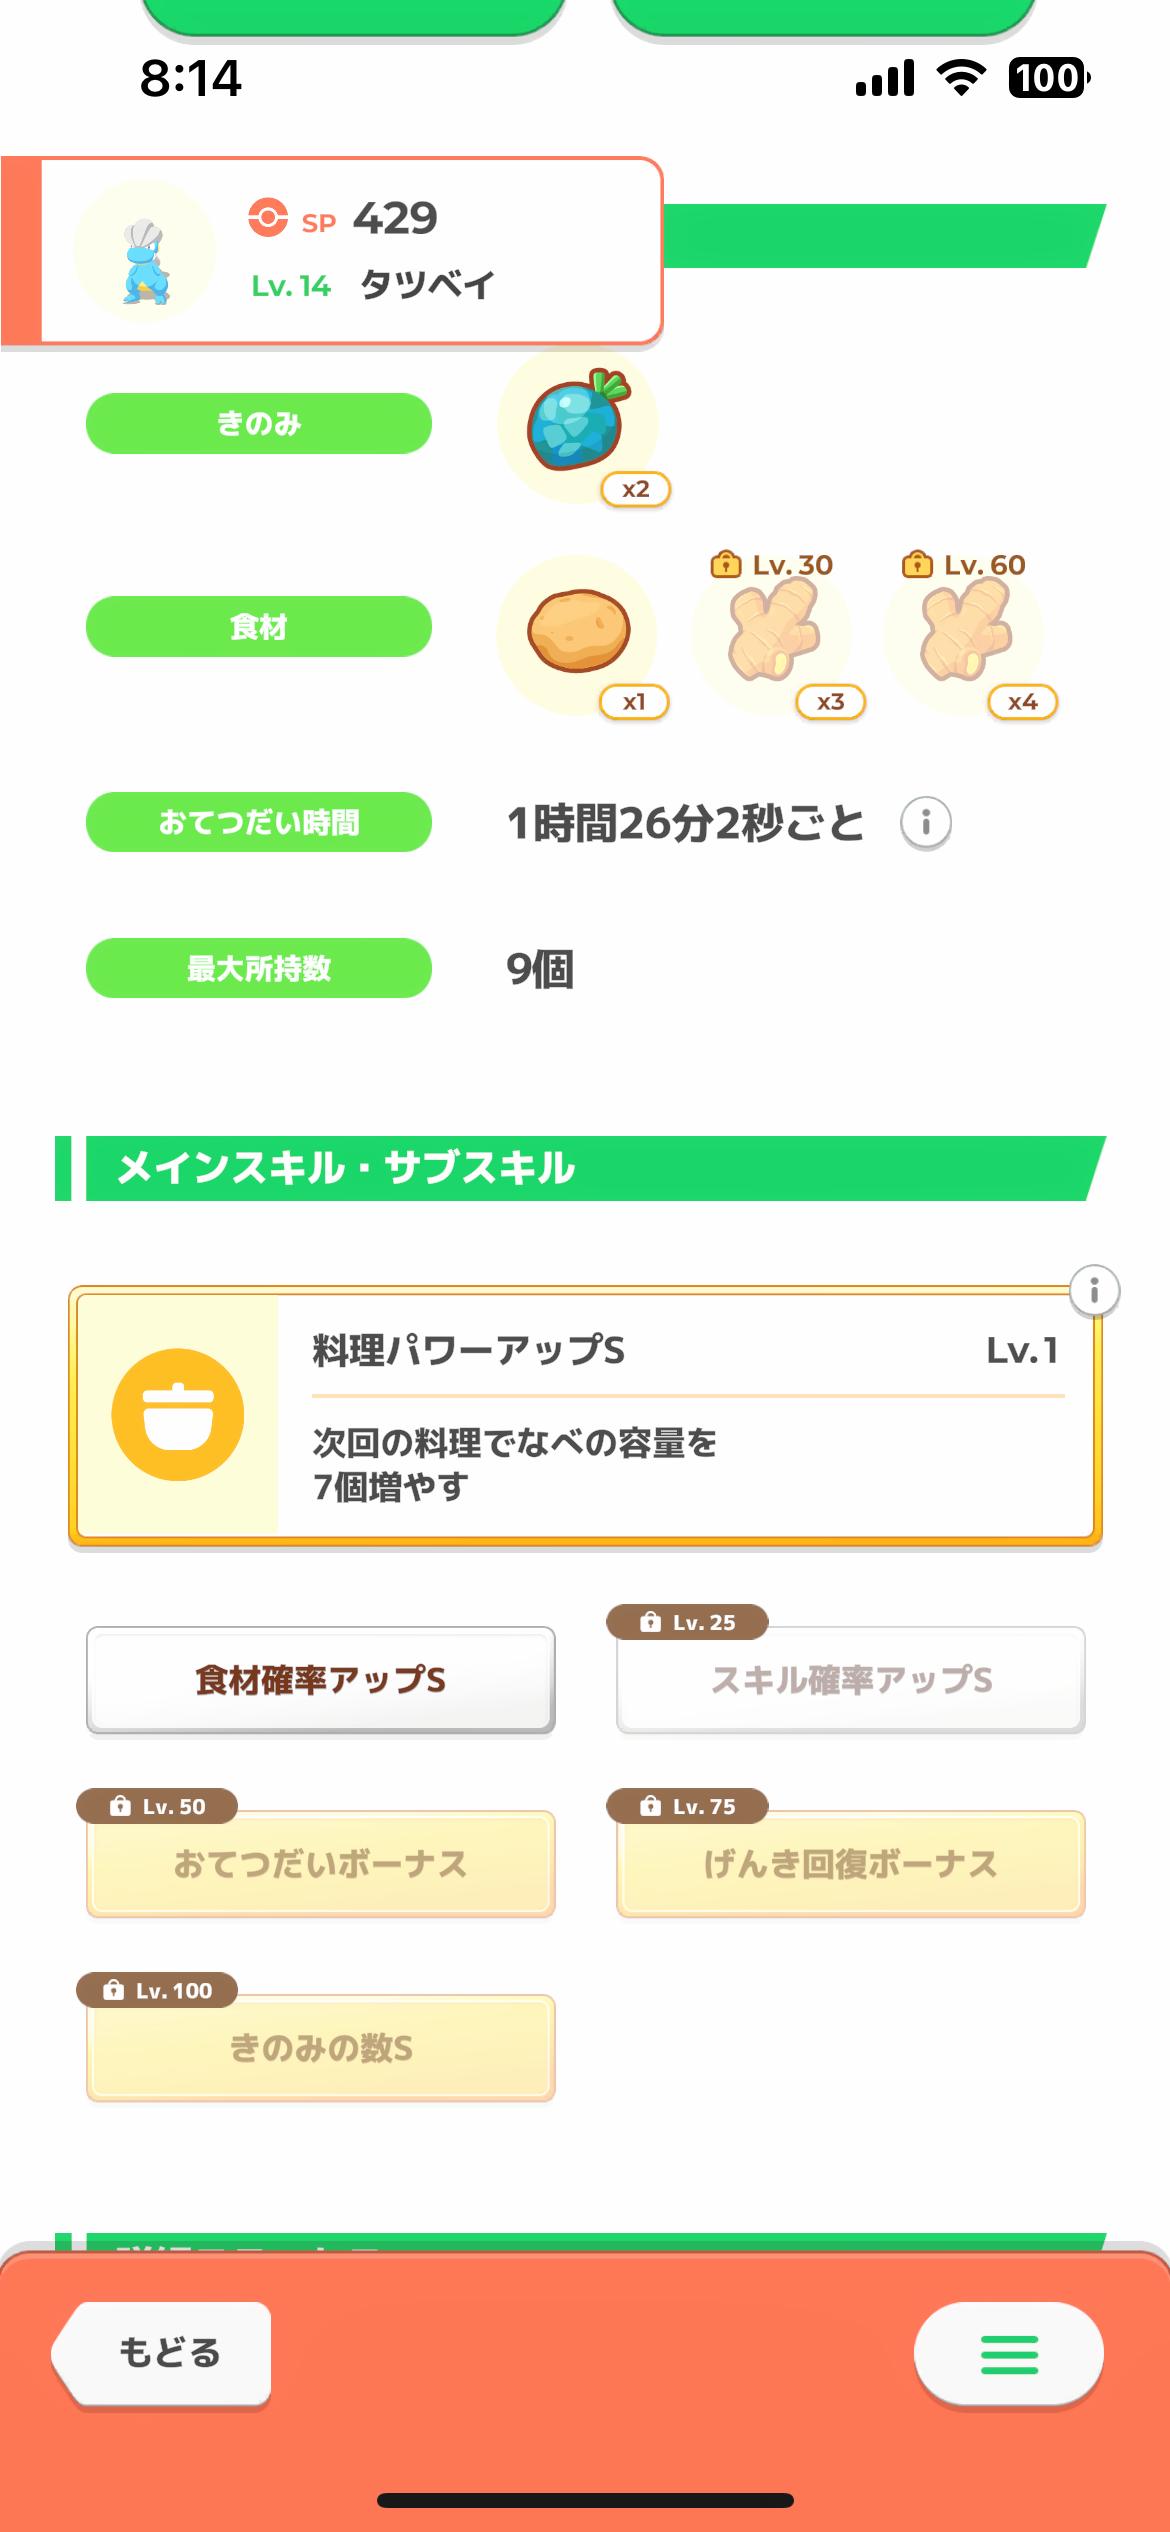Open main skill info icon

(x=1094, y=1290)
